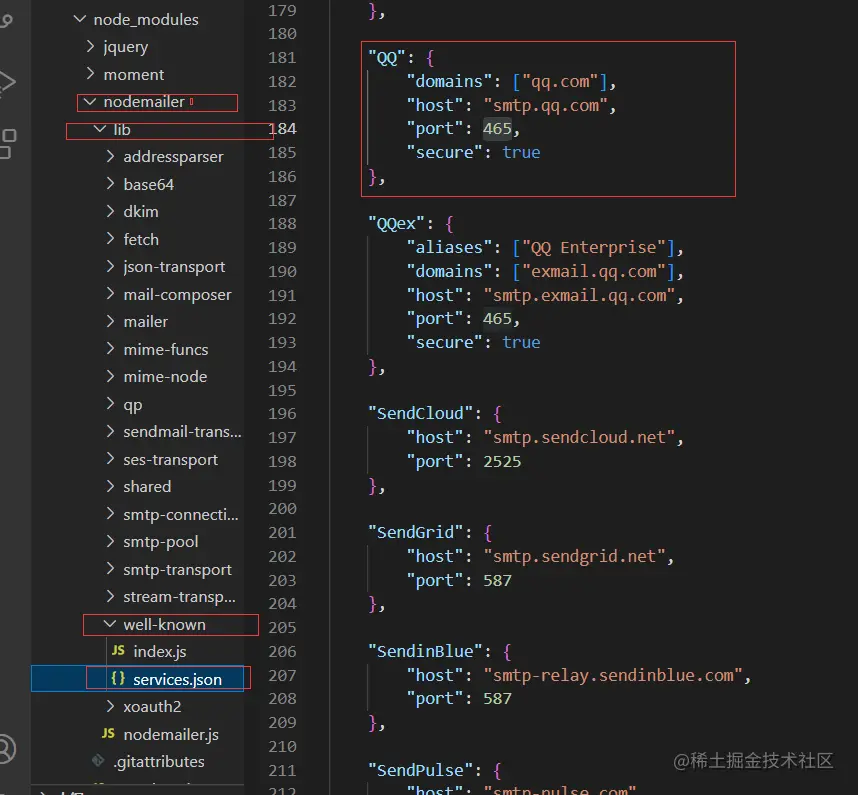Click the "smtp.qq.com" host value

546,105
